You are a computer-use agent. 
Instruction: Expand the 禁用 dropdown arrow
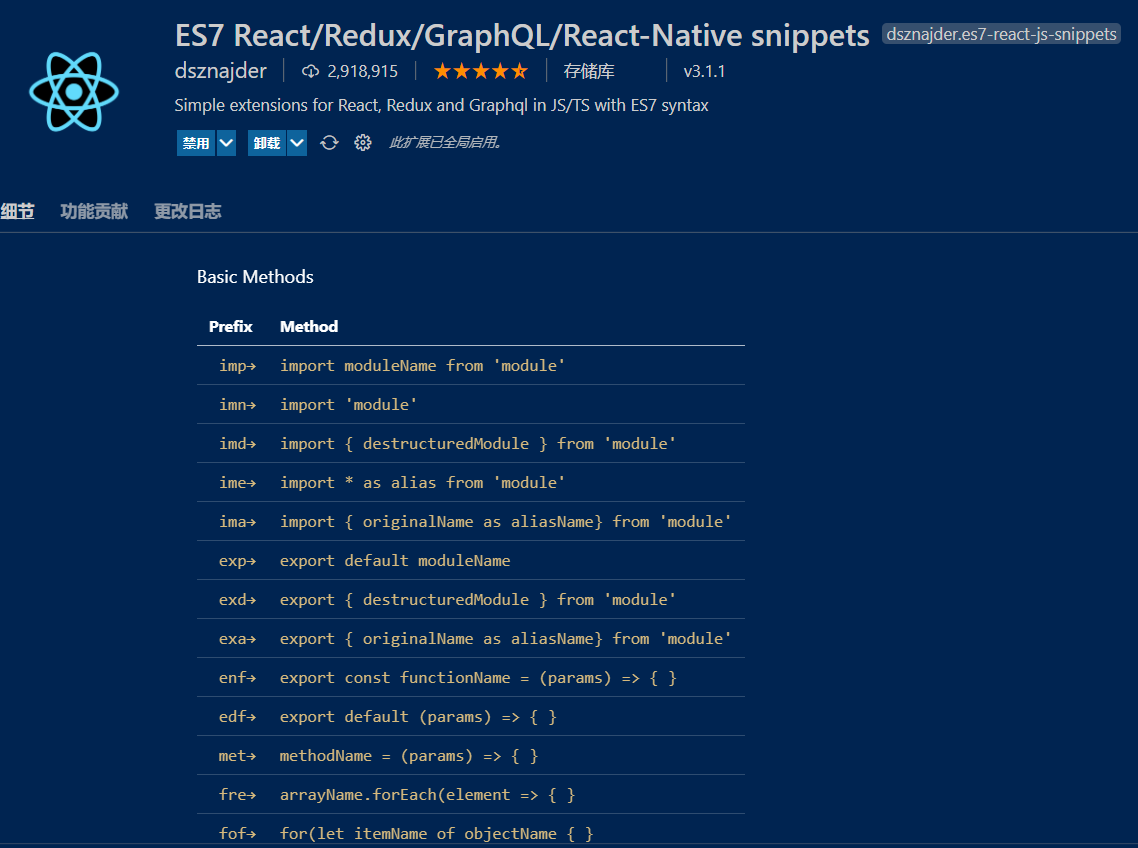[226, 143]
